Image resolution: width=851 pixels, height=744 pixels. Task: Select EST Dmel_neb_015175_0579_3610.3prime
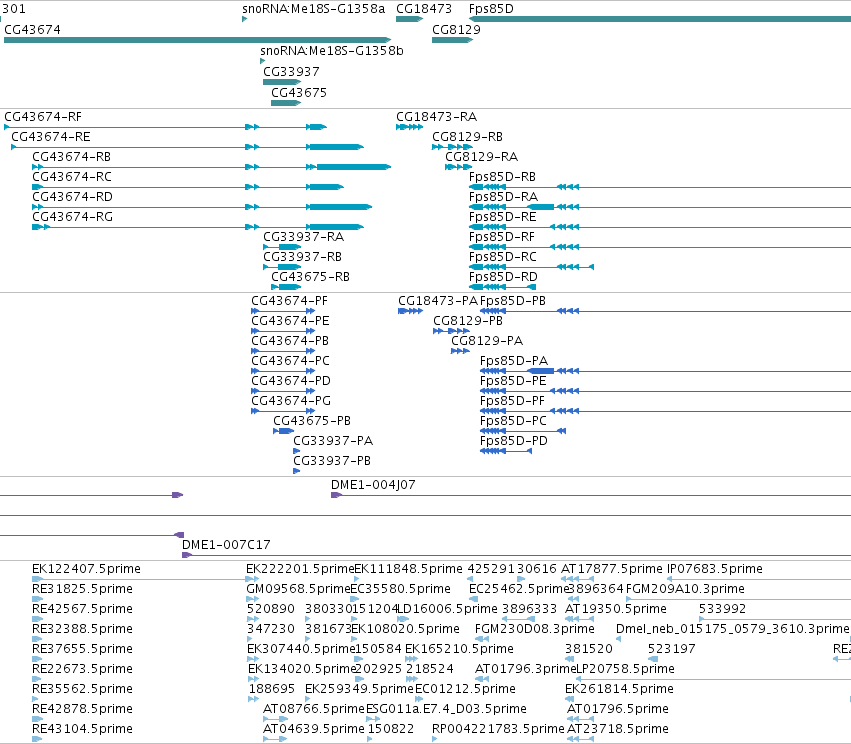pos(732,629)
